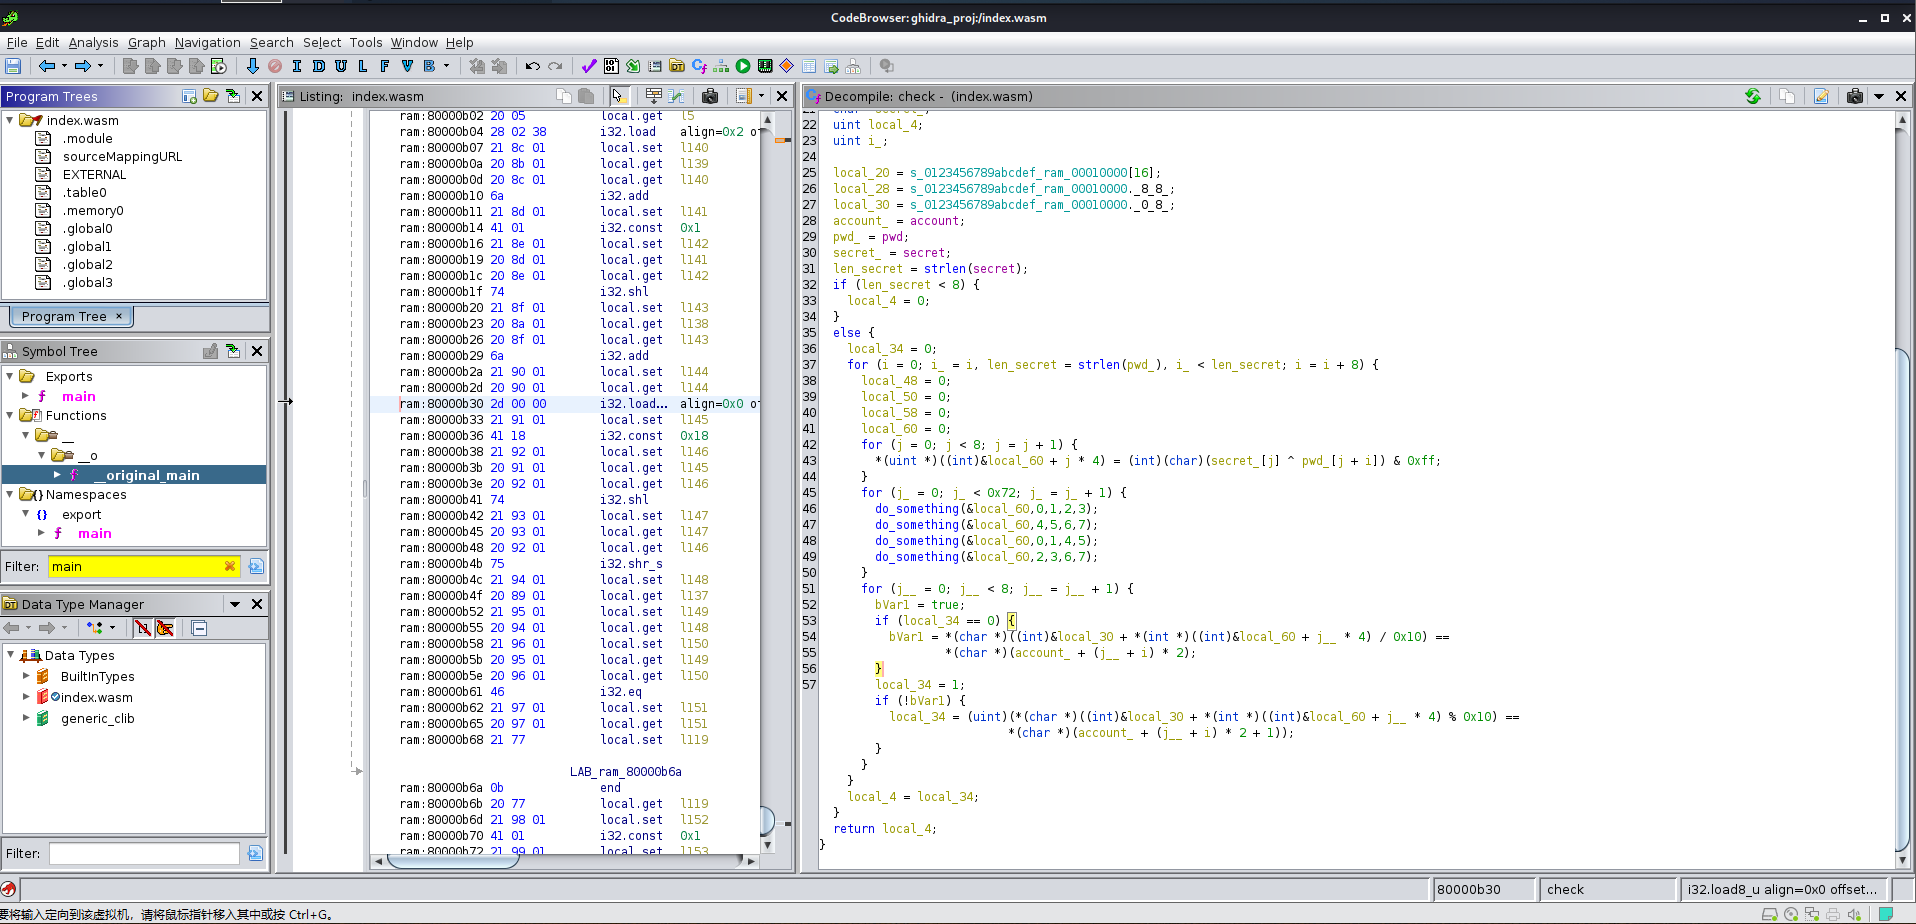Viewport: 1916px width, 924px height.
Task: Open Symbol Tree filter options button
Action: click(256, 566)
